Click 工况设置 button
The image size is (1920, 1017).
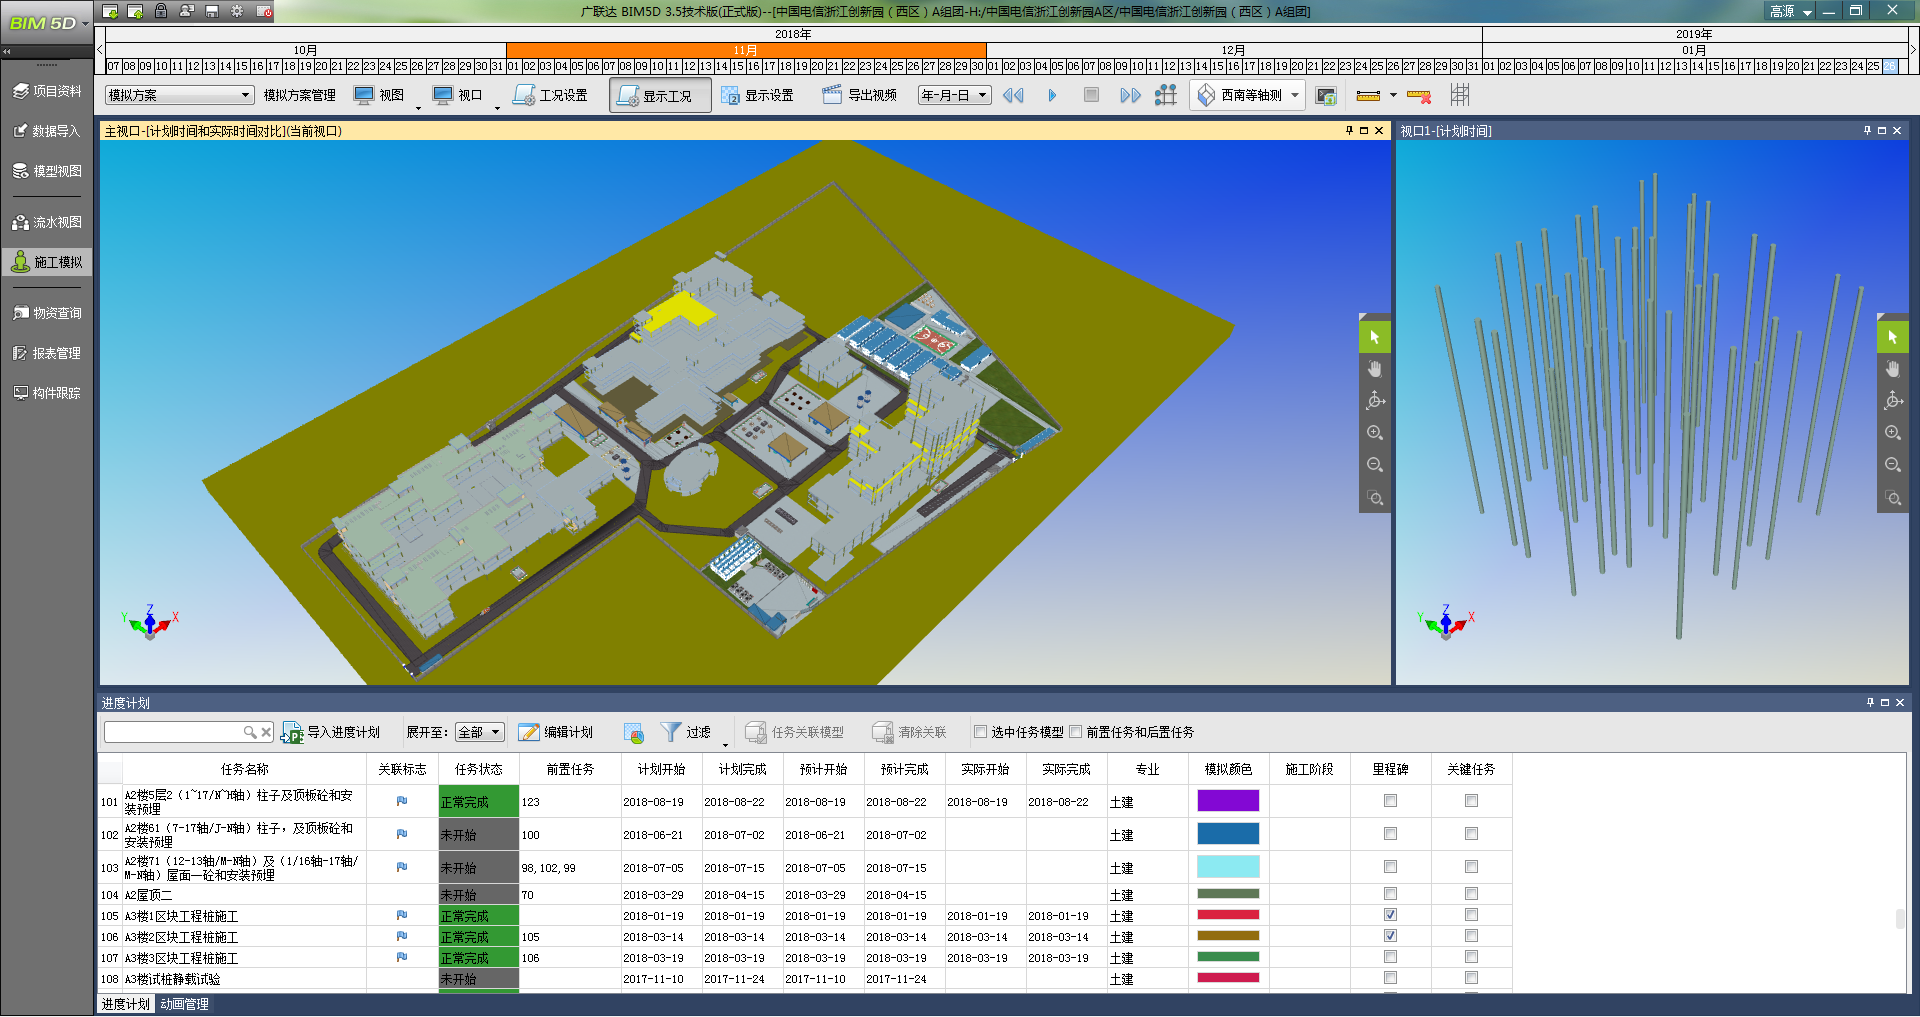pyautogui.click(x=551, y=95)
